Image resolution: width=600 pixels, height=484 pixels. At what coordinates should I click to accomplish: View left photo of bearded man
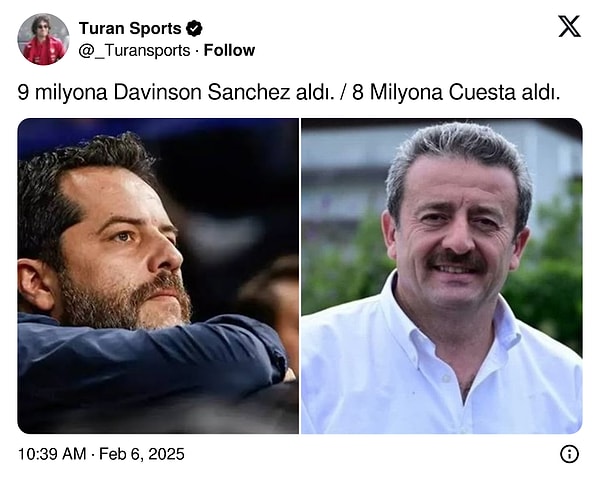tap(158, 276)
